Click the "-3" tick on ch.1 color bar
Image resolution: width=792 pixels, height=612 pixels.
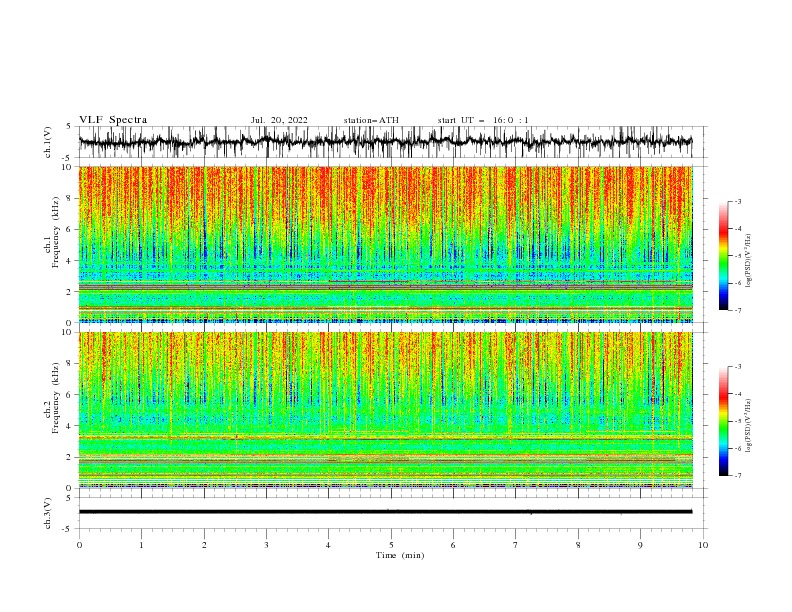pyautogui.click(x=738, y=201)
